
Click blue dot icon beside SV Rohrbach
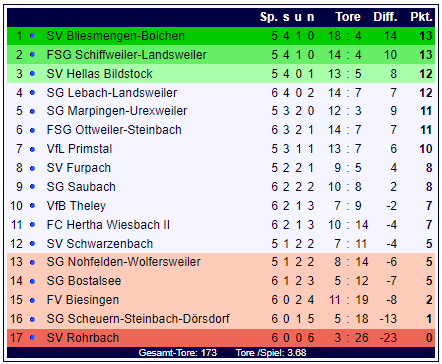point(32,338)
